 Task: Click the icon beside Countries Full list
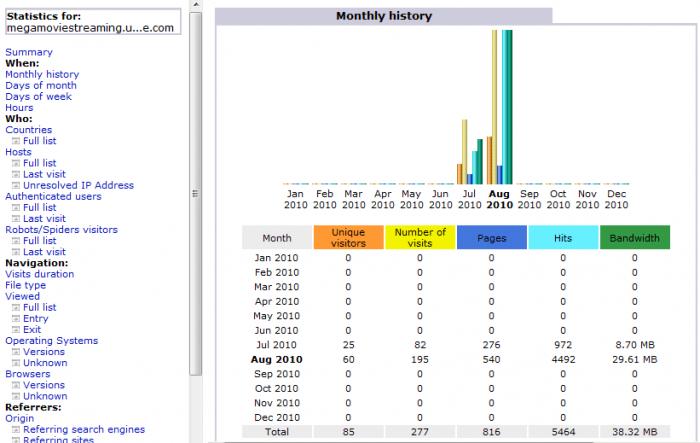[x=16, y=141]
